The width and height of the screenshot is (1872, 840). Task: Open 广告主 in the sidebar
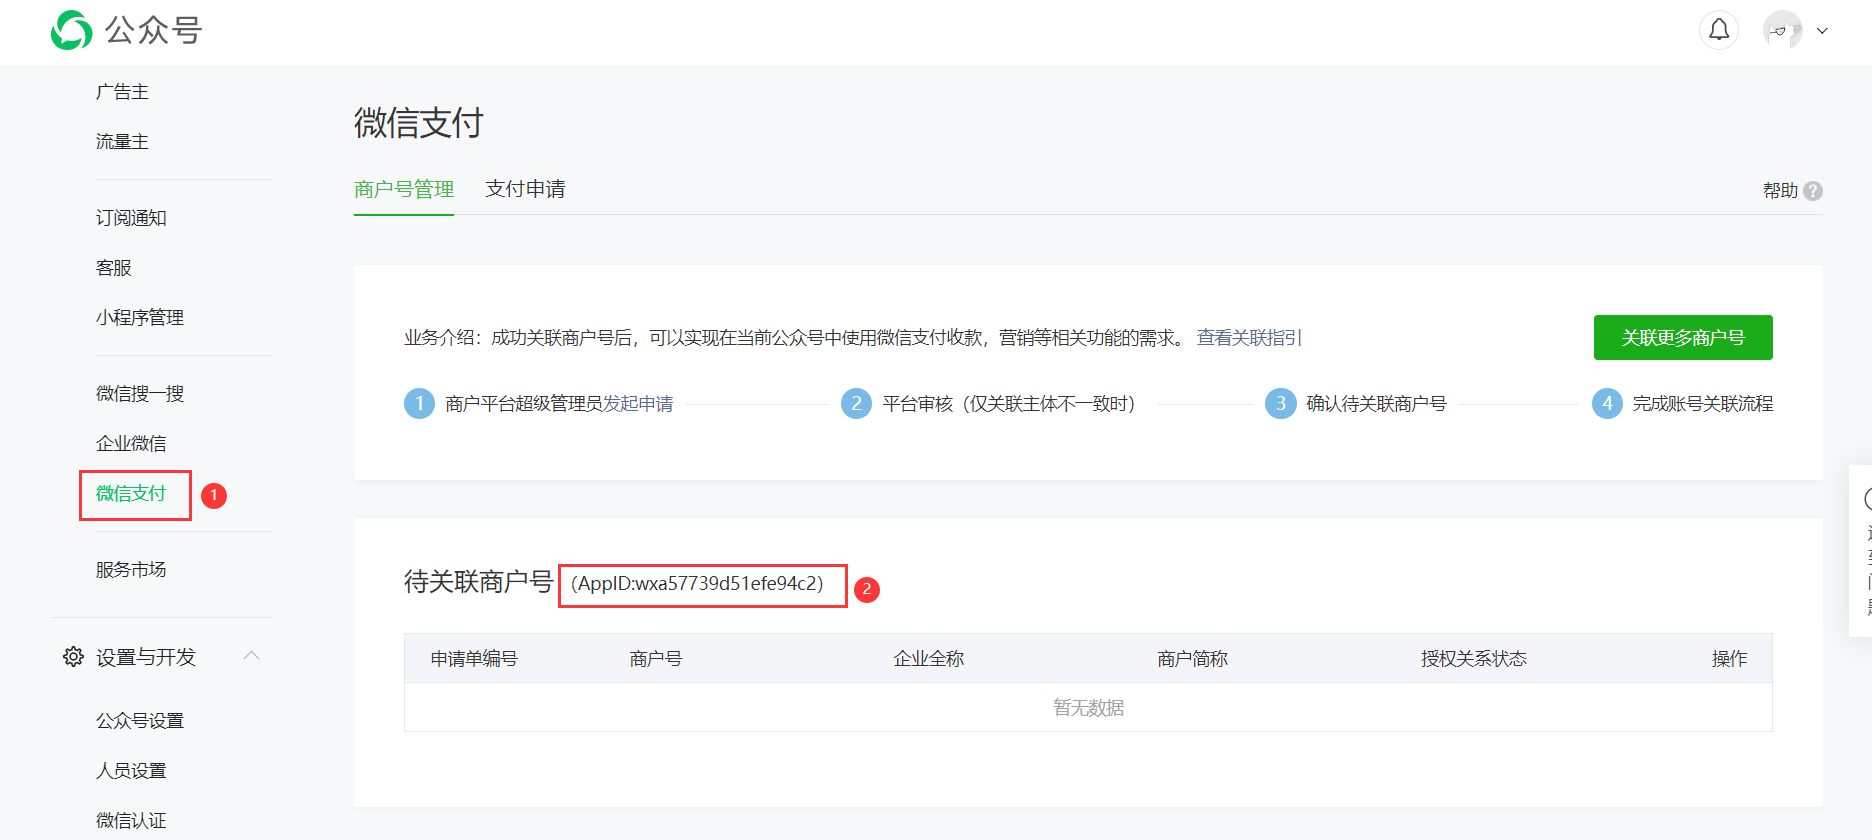(x=122, y=92)
